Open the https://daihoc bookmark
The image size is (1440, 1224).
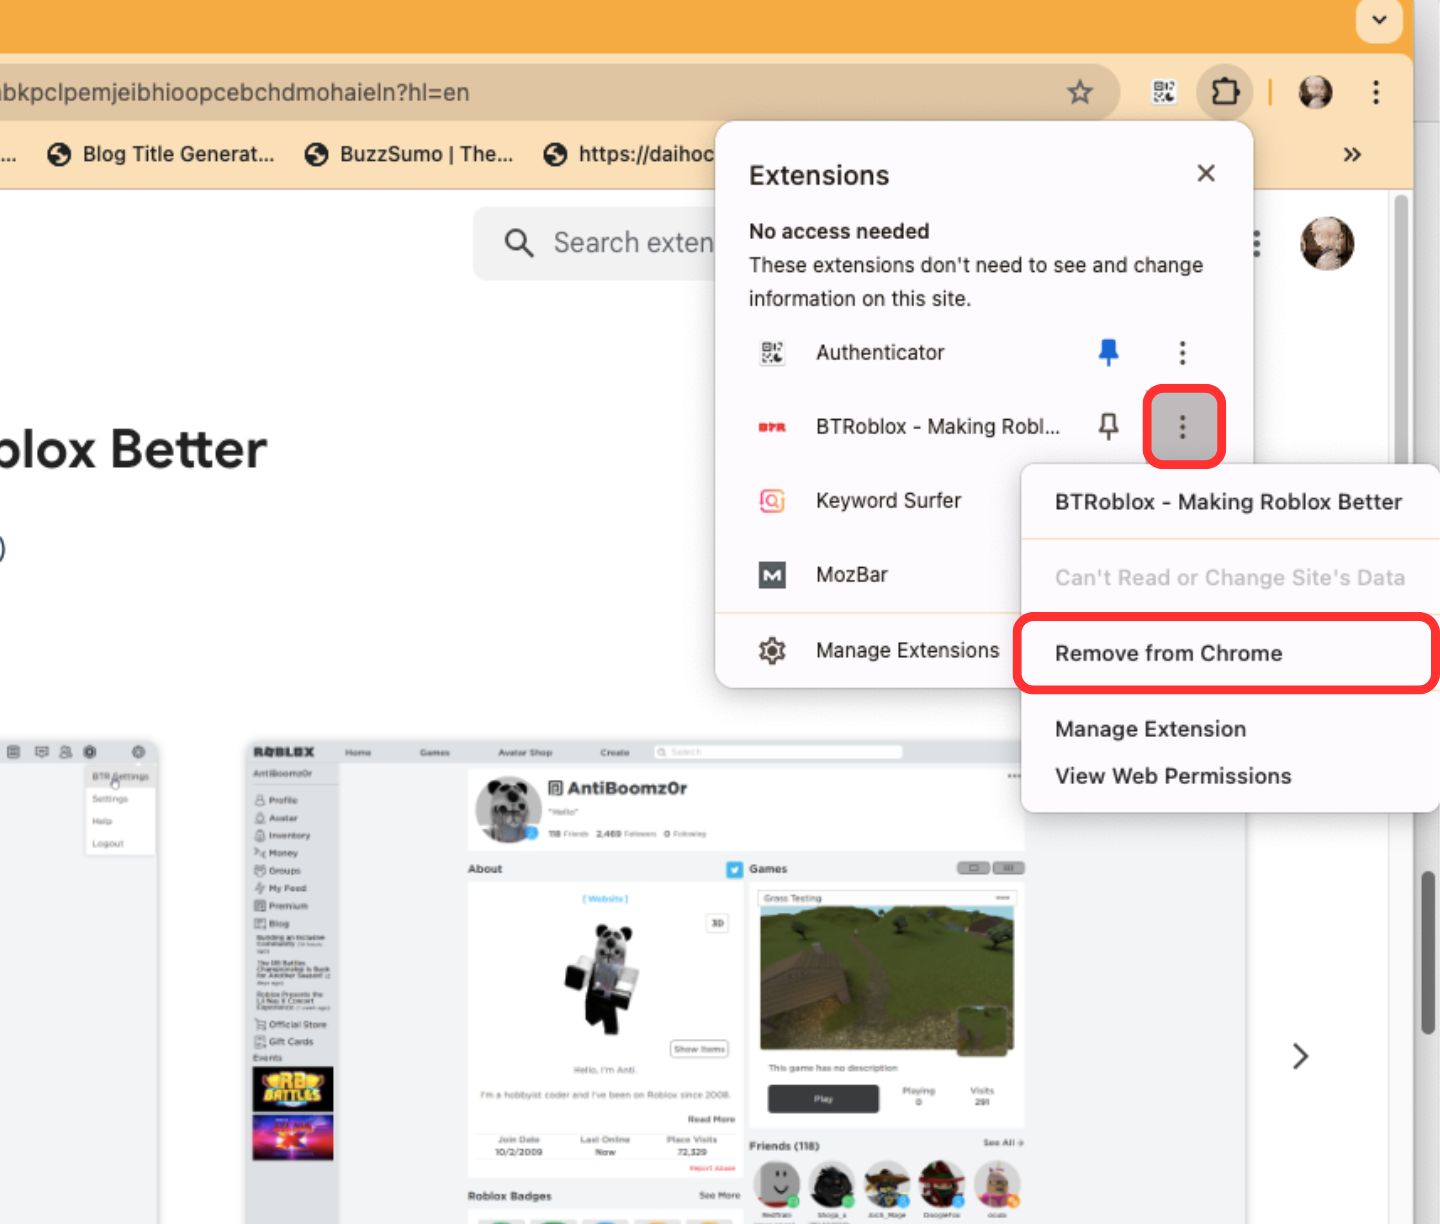point(629,154)
